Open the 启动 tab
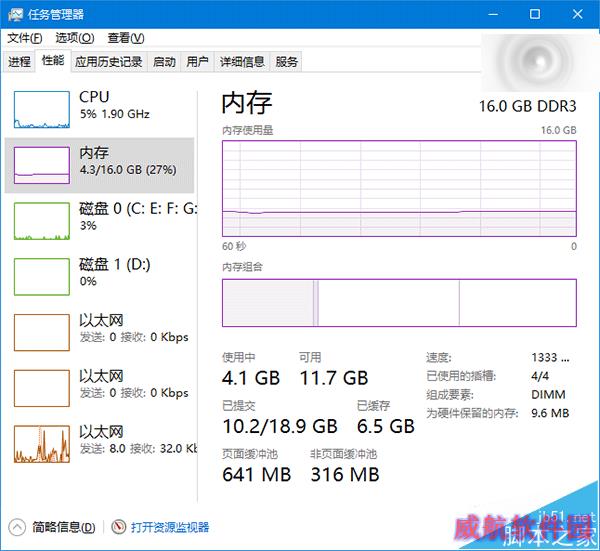The width and height of the screenshot is (600, 551). 164,61
